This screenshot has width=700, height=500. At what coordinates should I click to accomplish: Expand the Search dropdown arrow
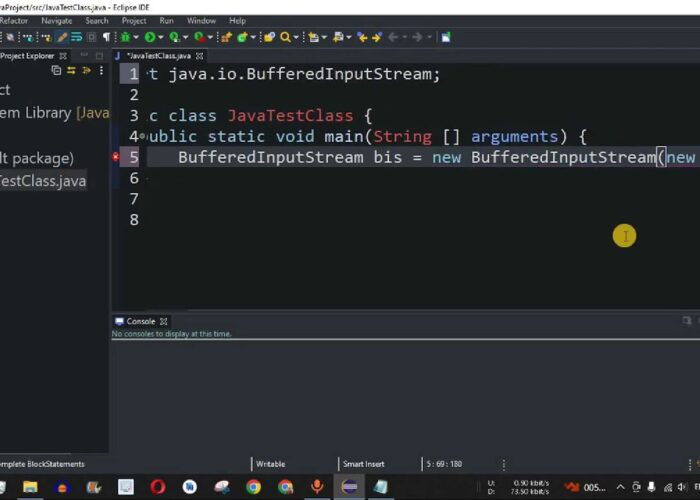(296, 38)
